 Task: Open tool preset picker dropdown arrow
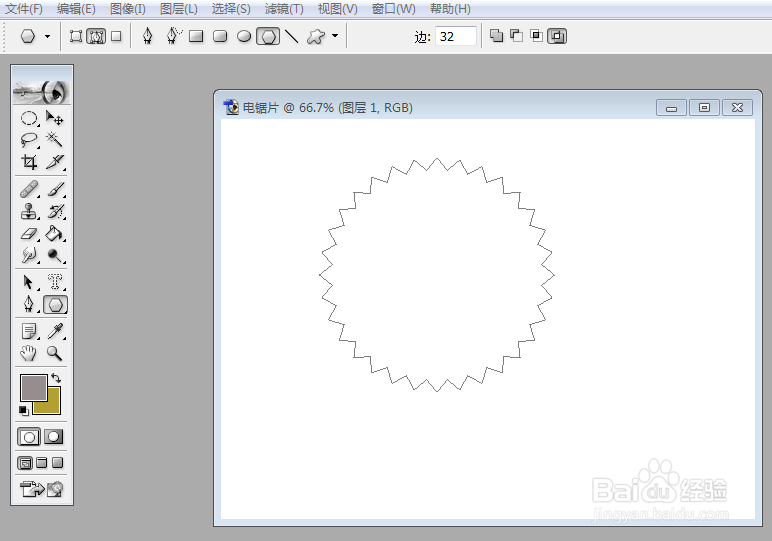pos(47,36)
